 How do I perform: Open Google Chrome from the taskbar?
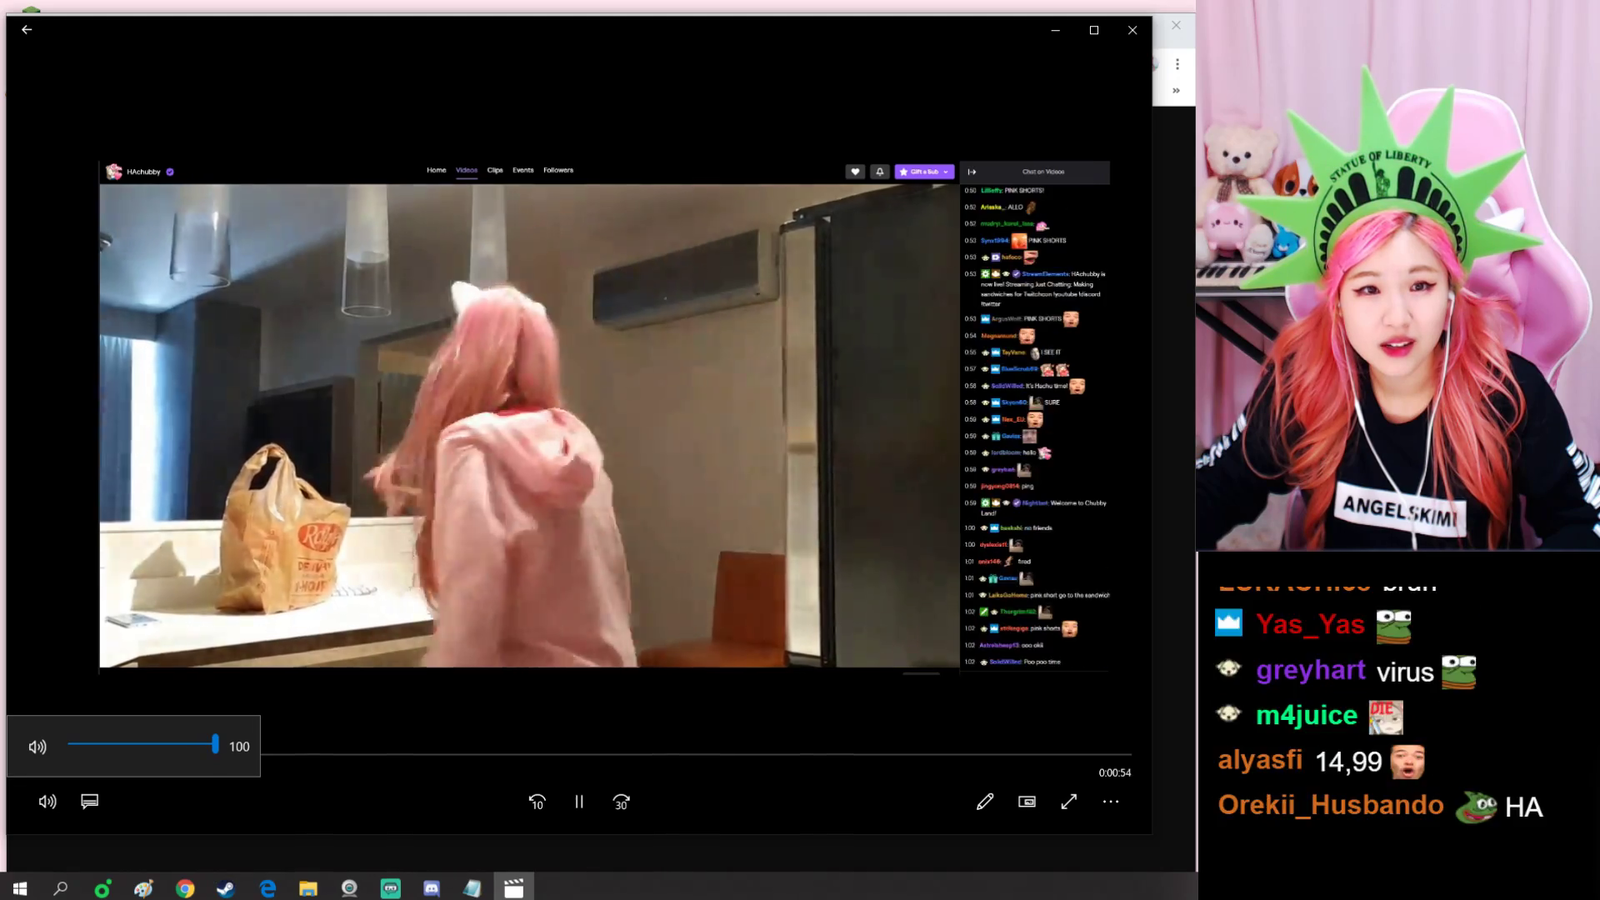185,888
